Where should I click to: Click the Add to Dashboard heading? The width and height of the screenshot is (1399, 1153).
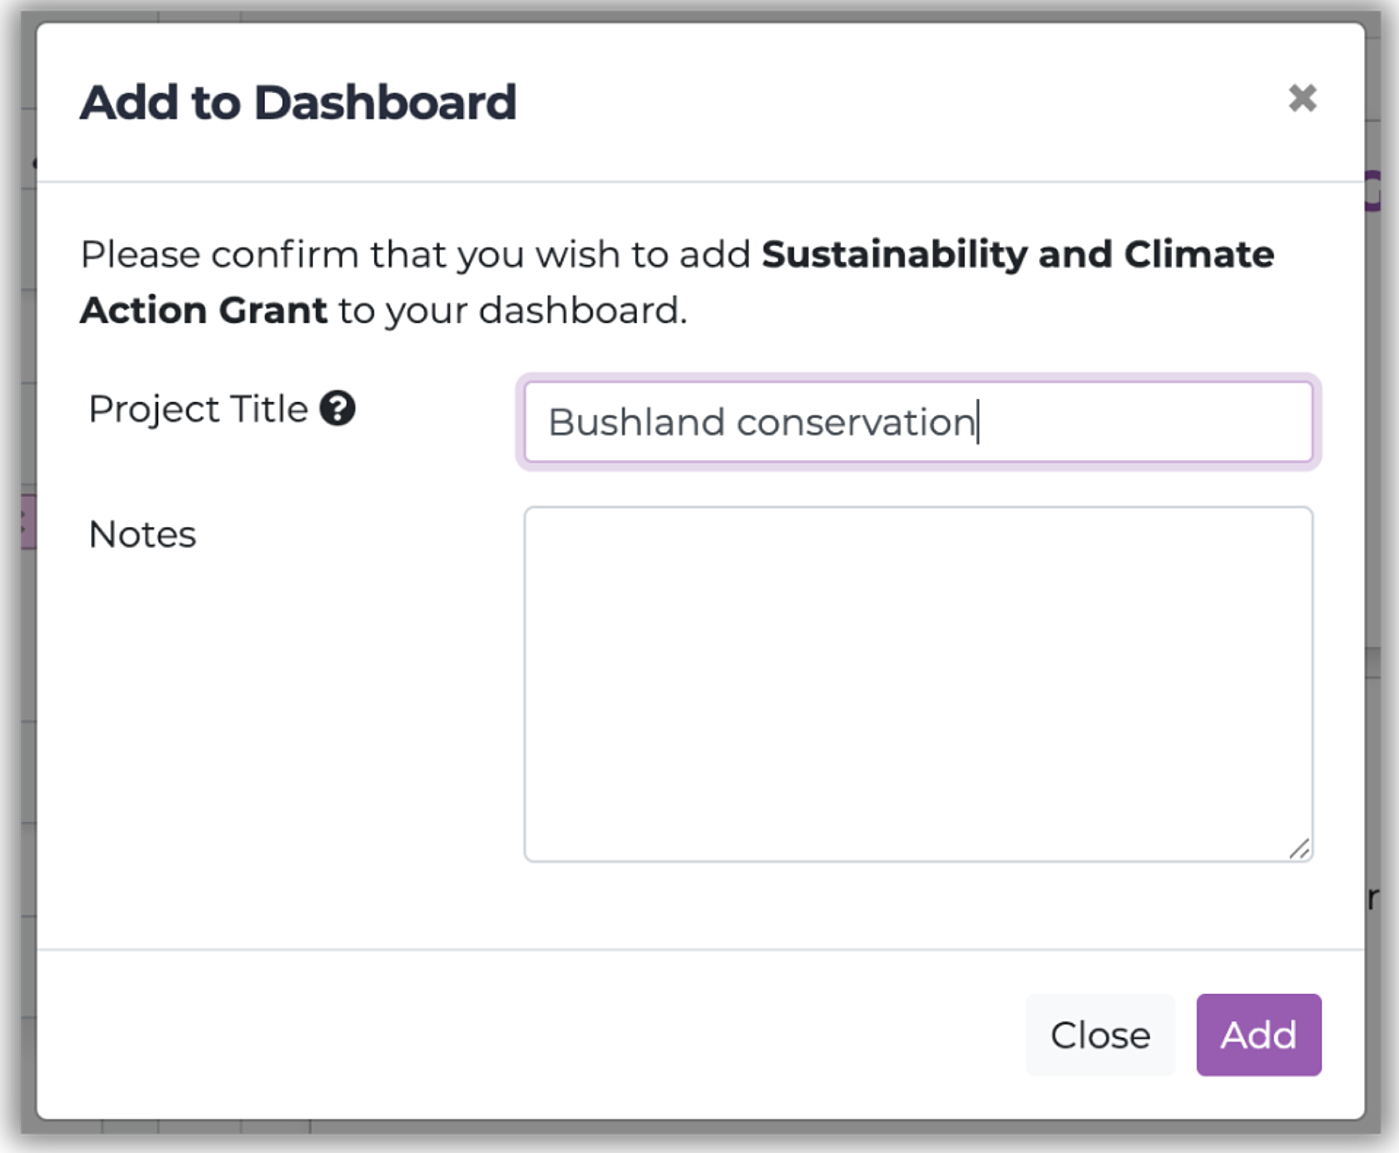click(x=298, y=100)
